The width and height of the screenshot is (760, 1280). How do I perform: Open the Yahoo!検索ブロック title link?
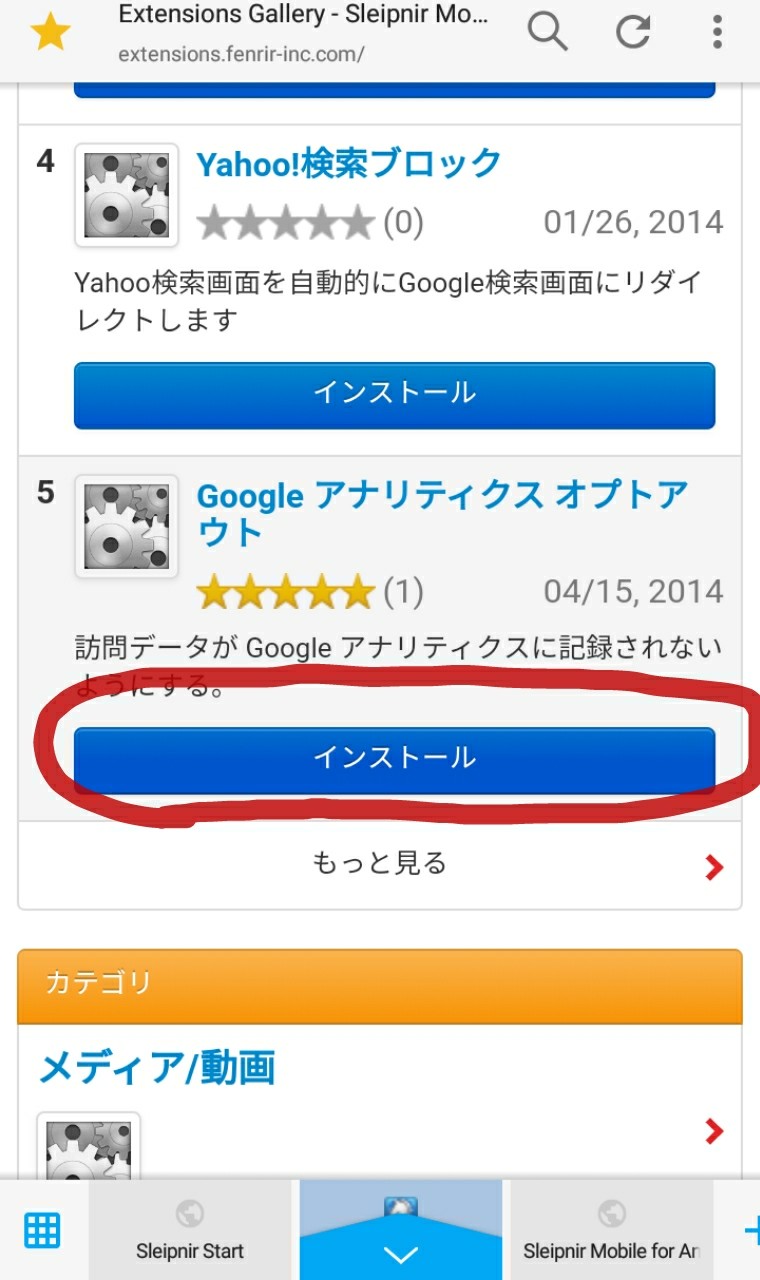(x=349, y=163)
